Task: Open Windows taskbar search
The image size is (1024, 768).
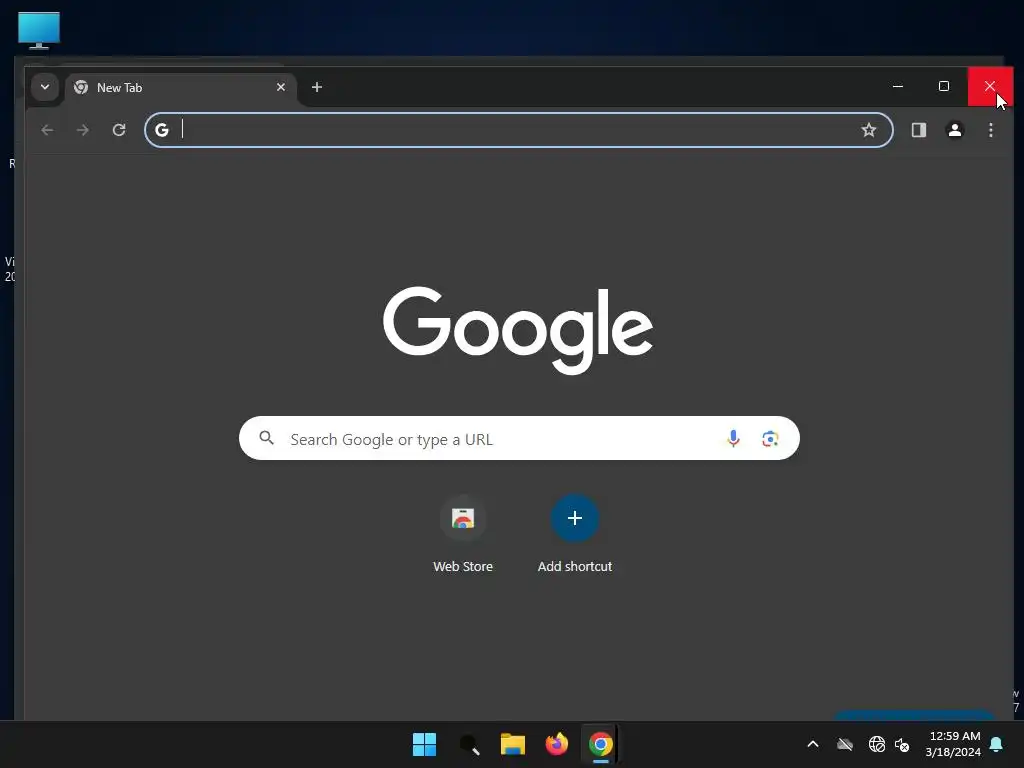Action: [x=469, y=744]
